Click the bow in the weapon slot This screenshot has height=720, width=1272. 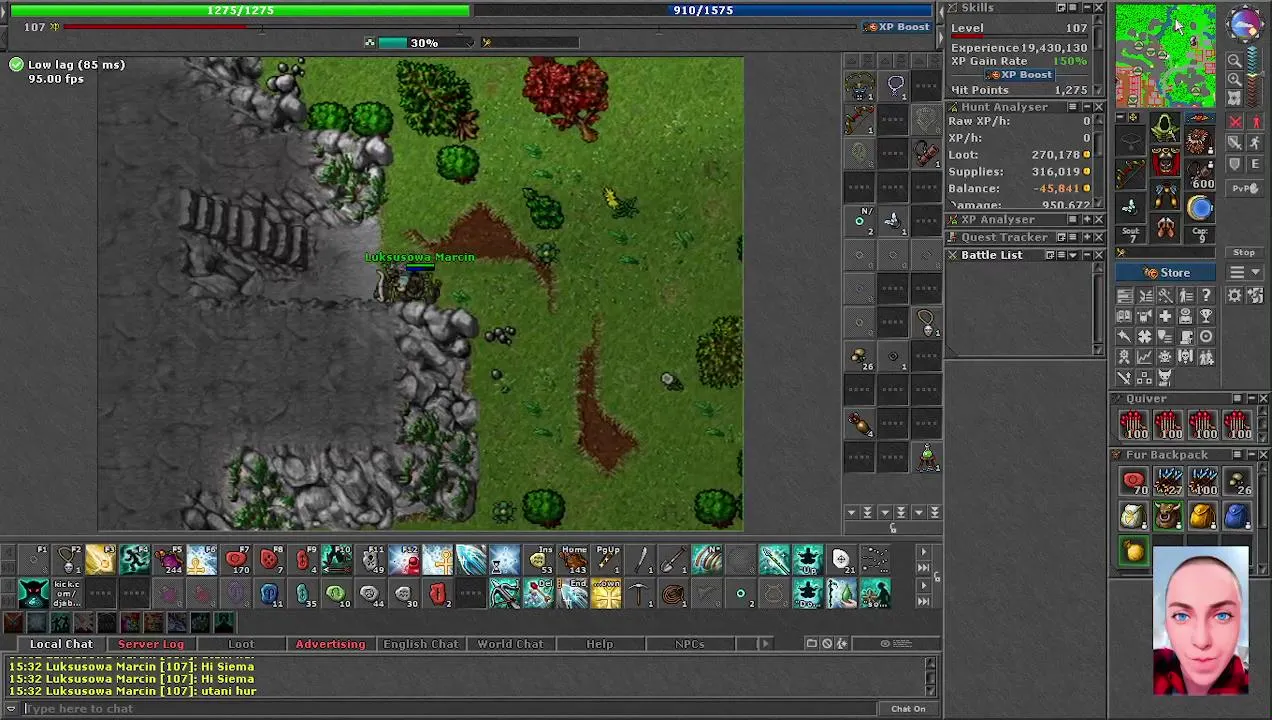tap(1130, 173)
